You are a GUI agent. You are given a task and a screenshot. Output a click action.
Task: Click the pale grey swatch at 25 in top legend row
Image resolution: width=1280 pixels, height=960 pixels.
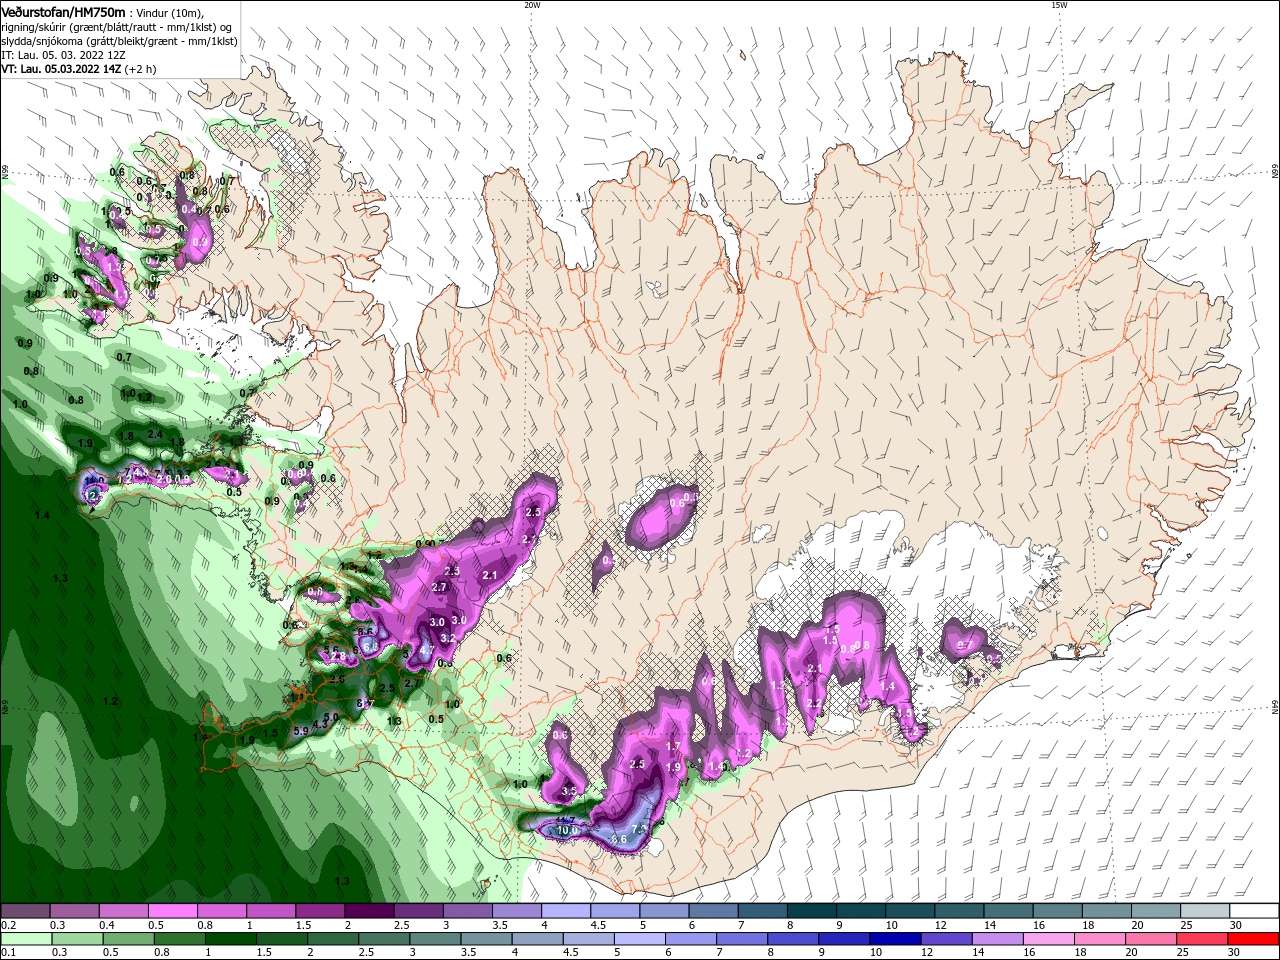point(1205,910)
